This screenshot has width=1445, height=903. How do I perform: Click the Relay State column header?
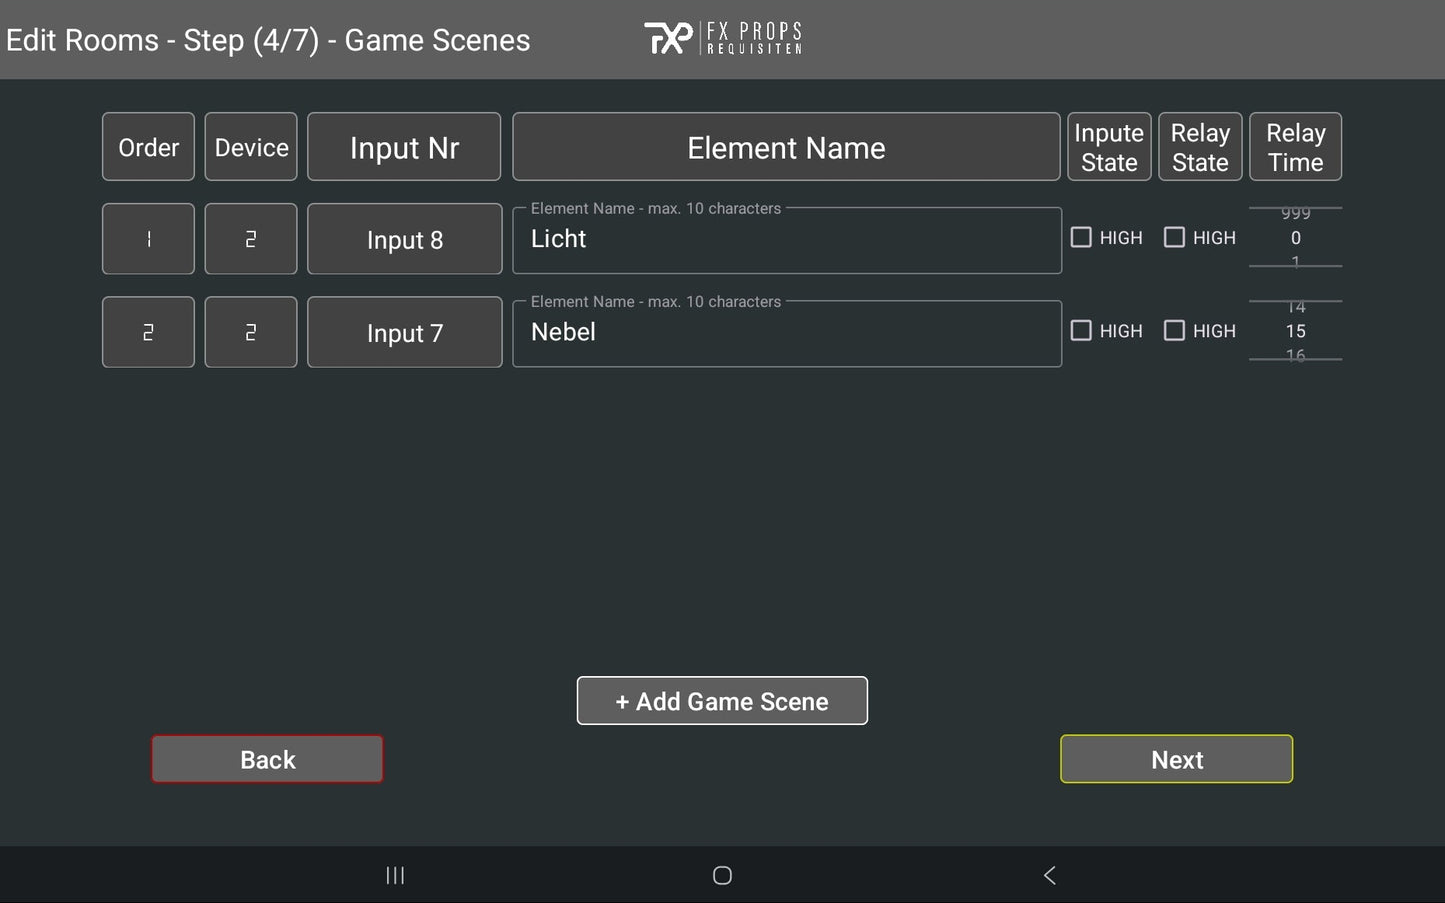coord(1199,146)
